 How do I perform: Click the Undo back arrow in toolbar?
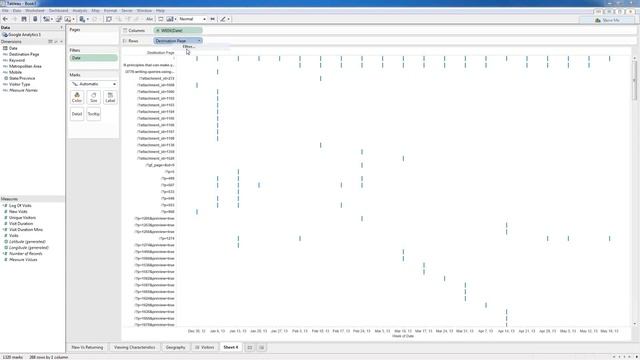pos(5,19)
